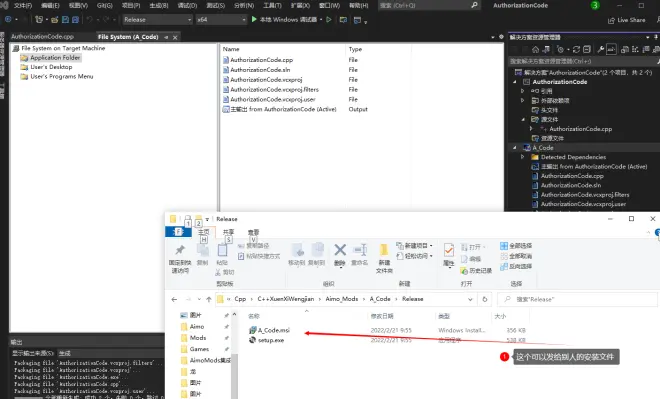Click the refresh icon in Solution Explorer toolbar

click(576, 50)
